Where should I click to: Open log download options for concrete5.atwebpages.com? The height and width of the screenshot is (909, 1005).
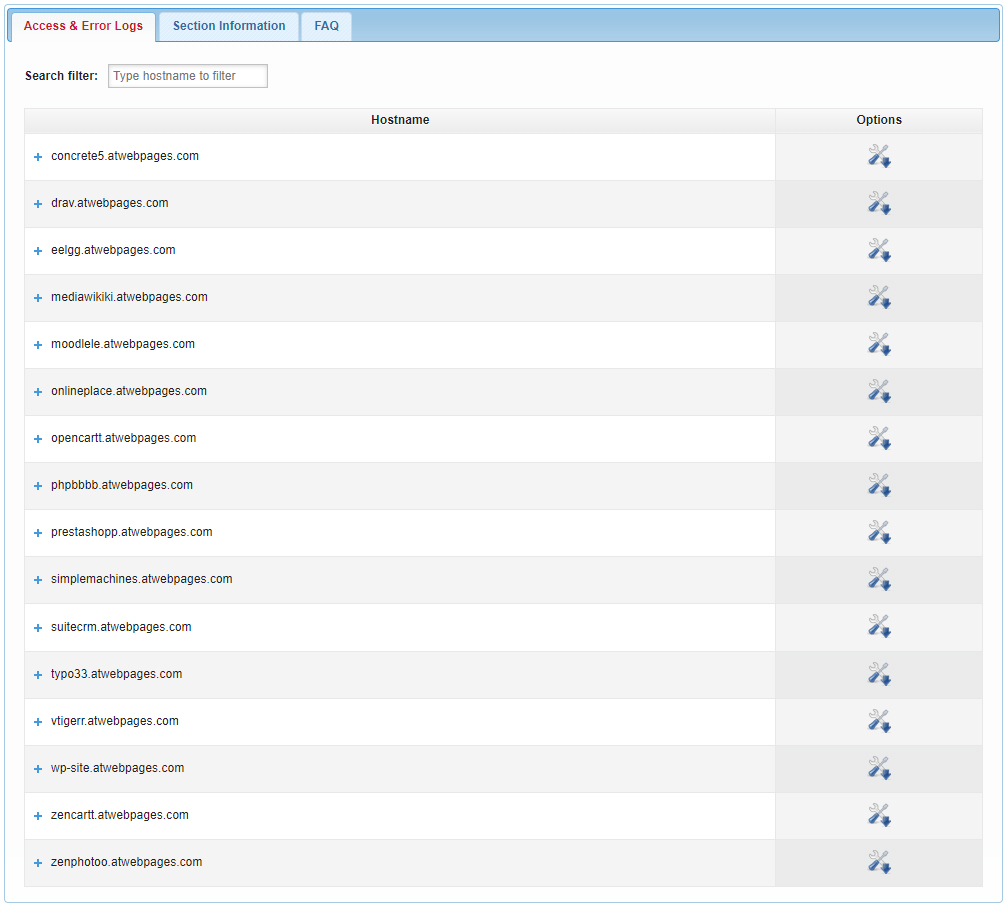coord(879,156)
